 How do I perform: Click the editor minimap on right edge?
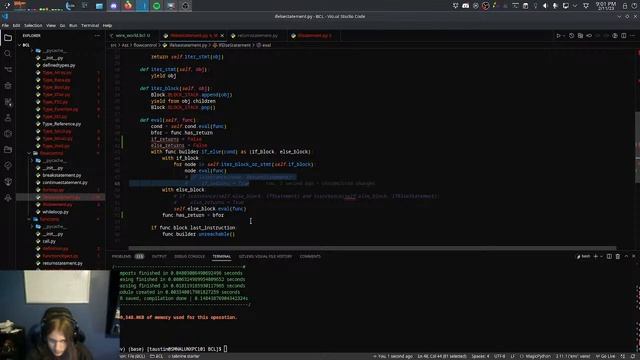pos(637,147)
